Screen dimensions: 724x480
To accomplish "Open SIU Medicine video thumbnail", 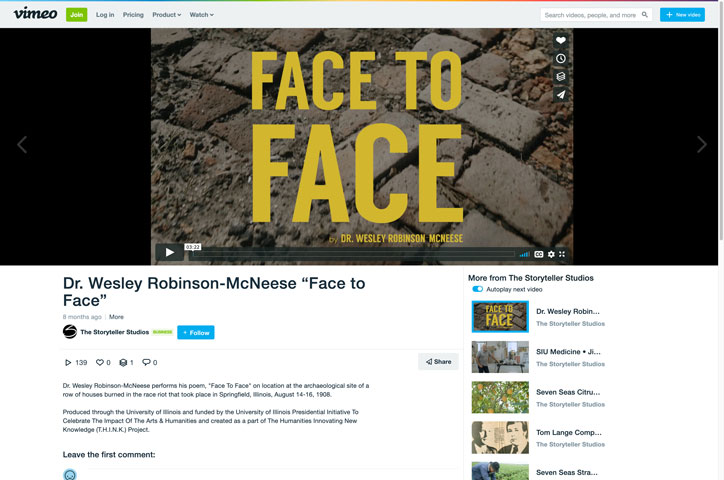I will tap(500, 357).
